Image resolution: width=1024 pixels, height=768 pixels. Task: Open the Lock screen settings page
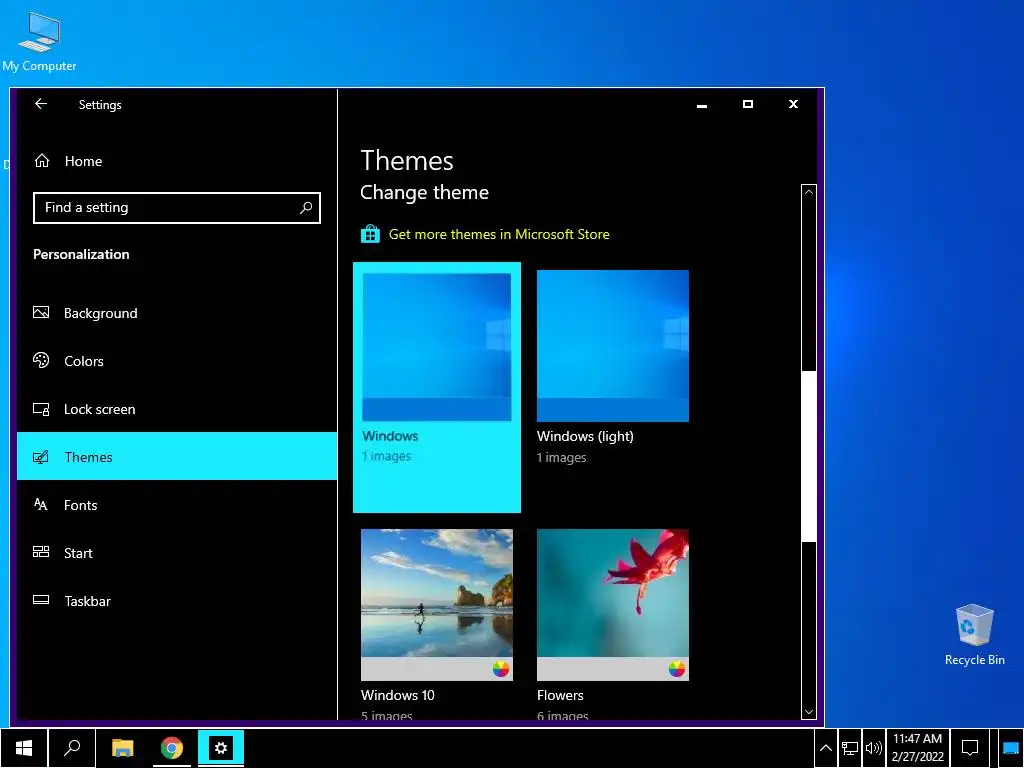pos(176,409)
